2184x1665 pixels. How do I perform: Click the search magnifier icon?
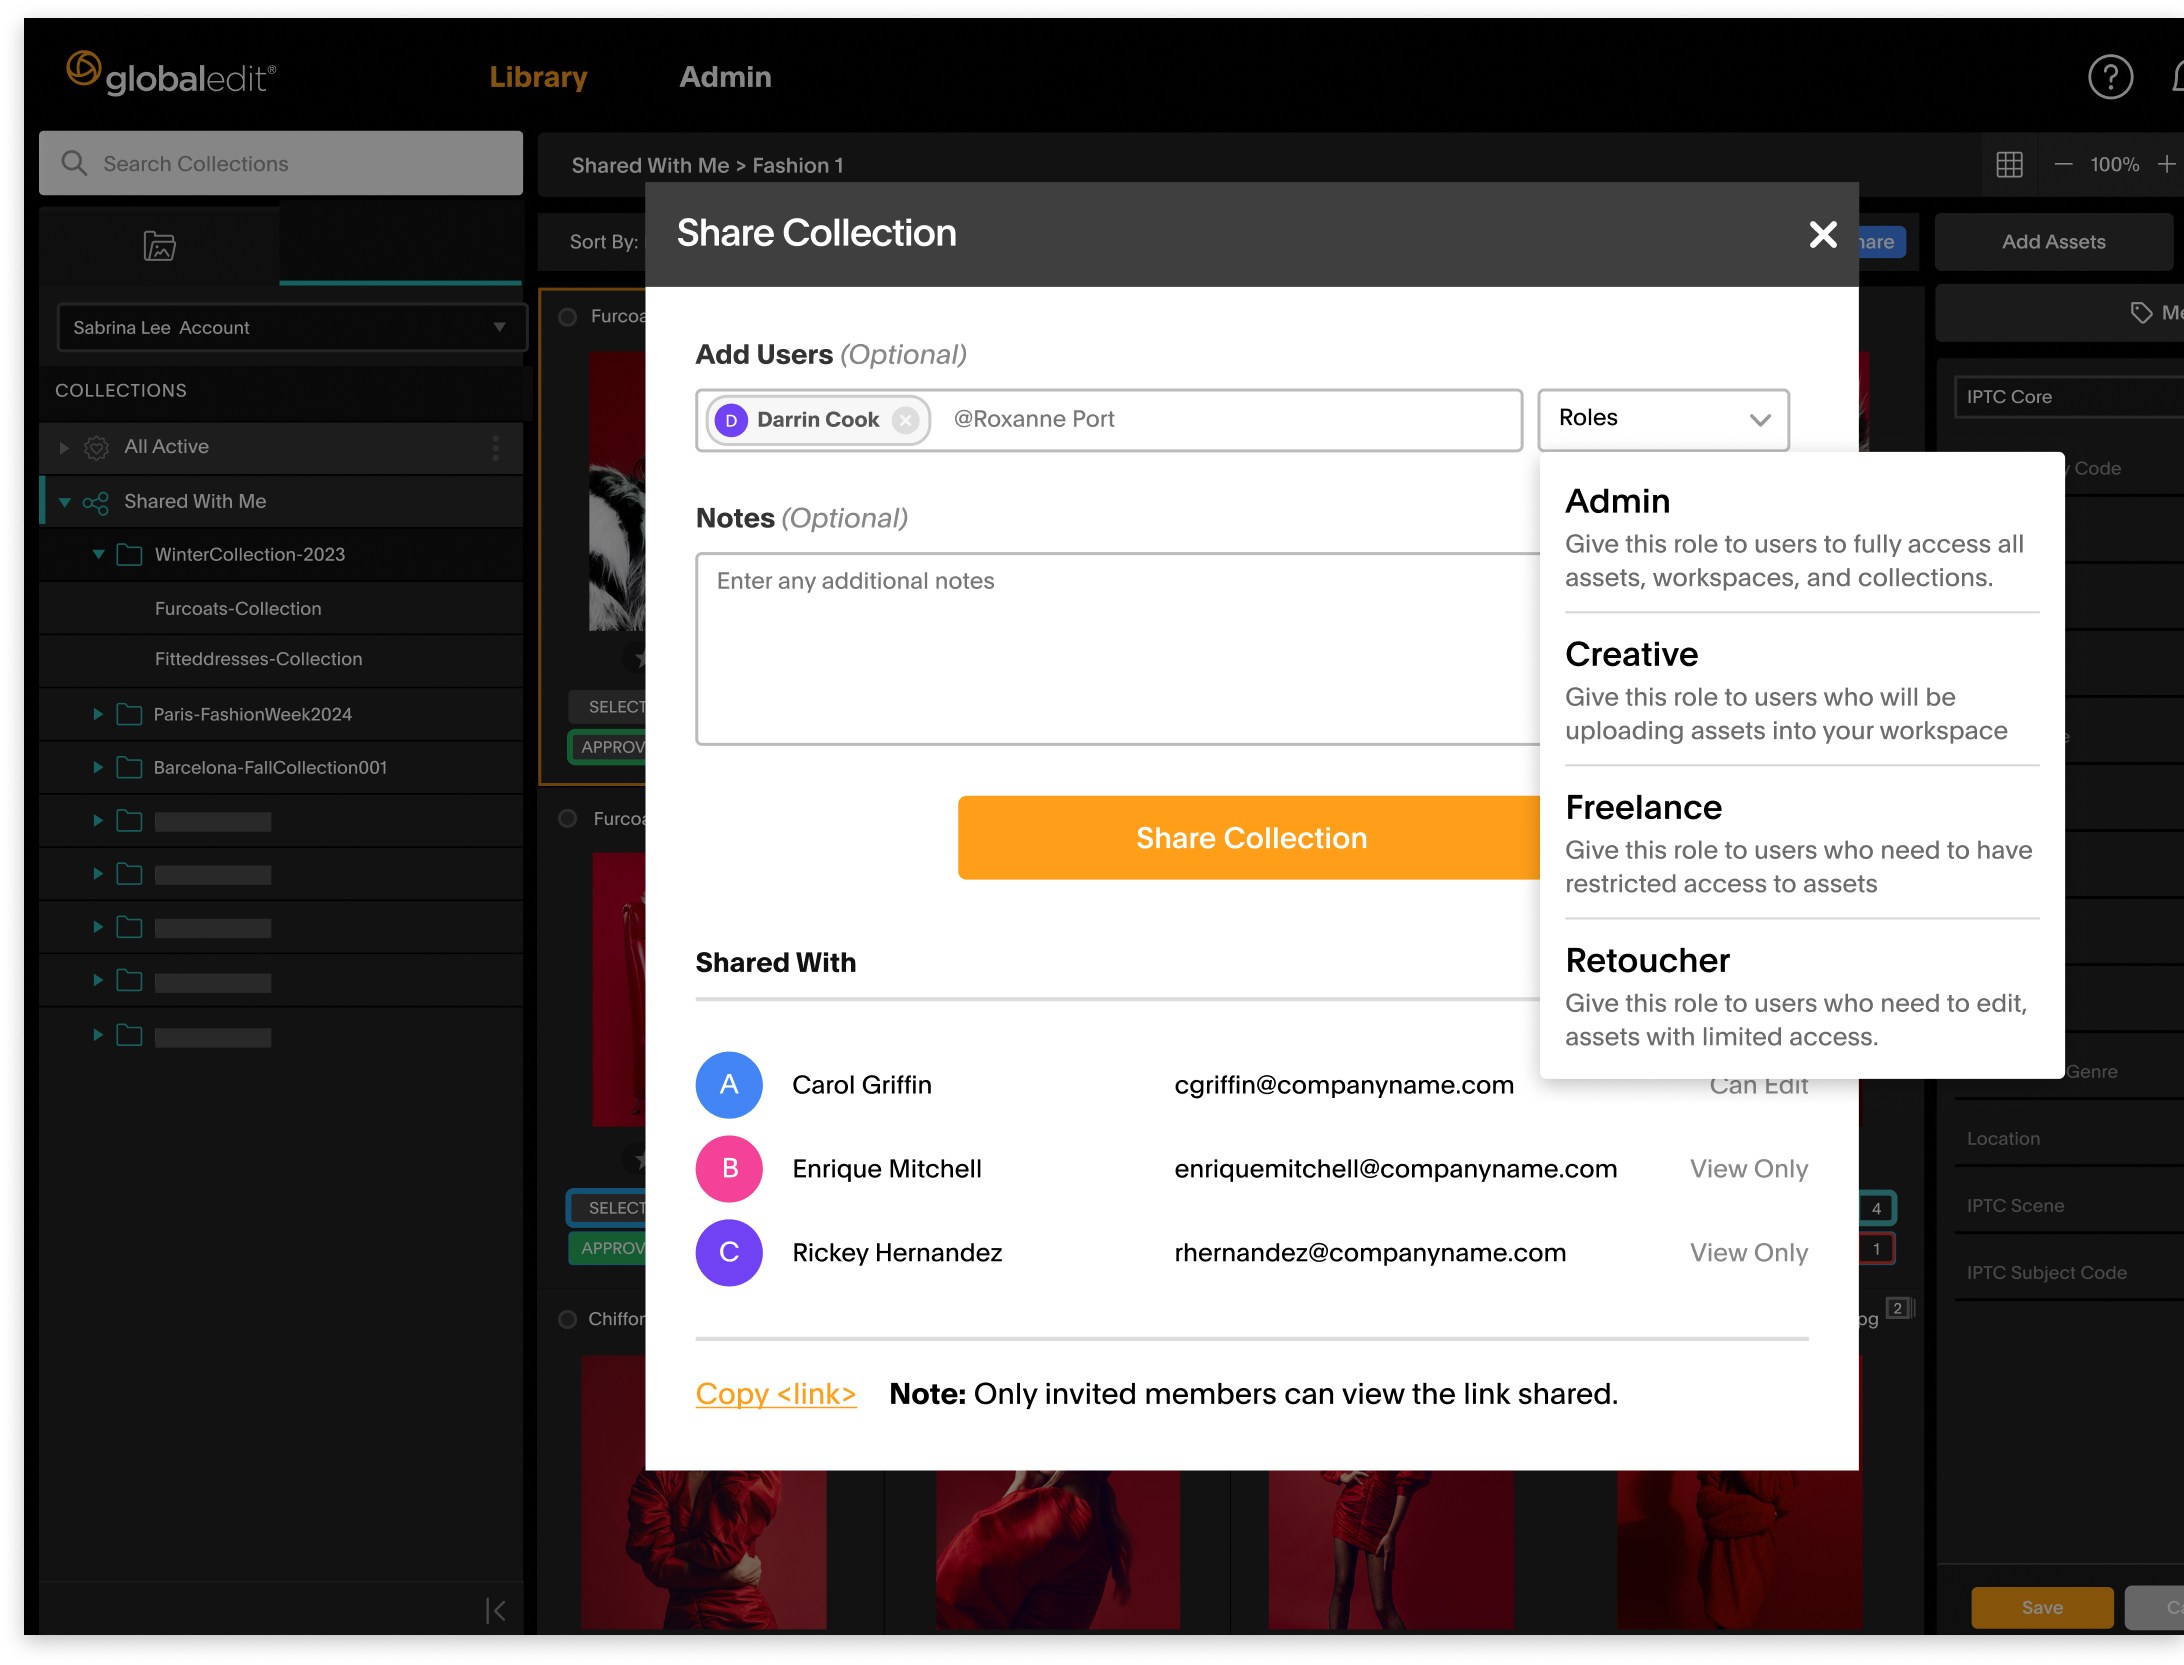click(x=74, y=163)
